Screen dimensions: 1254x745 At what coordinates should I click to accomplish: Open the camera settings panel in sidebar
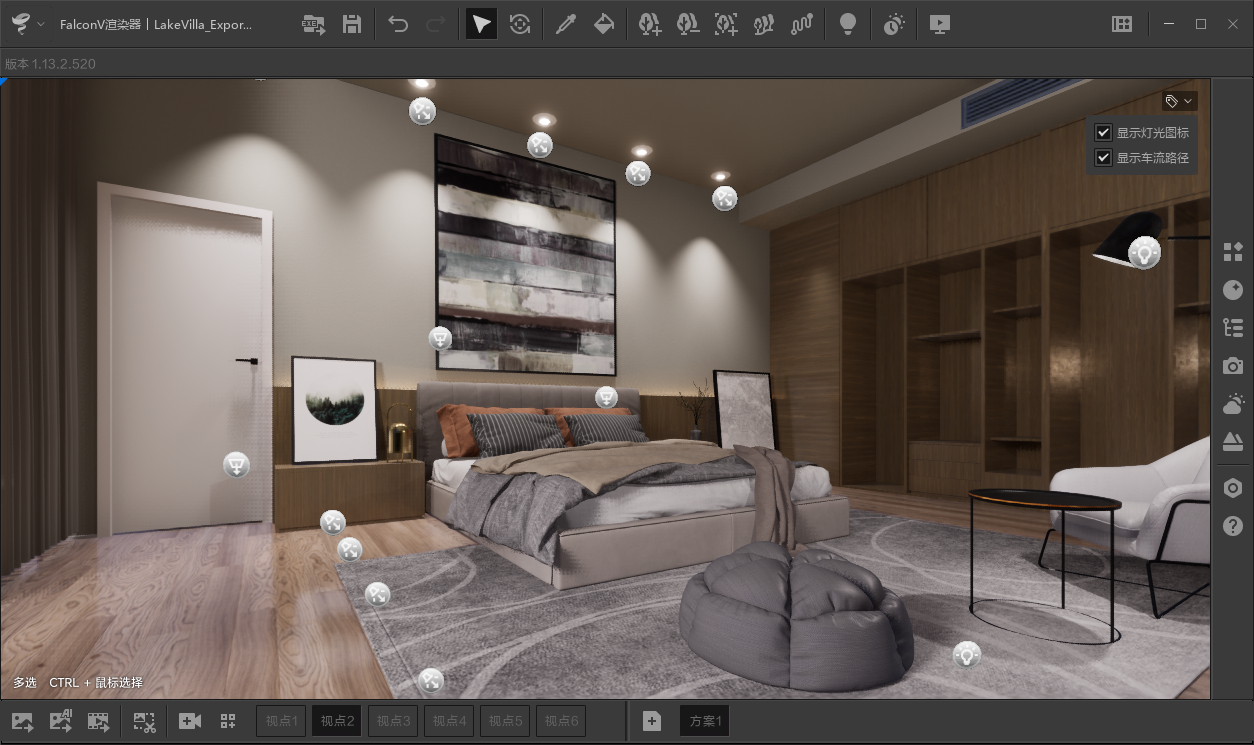(1233, 366)
